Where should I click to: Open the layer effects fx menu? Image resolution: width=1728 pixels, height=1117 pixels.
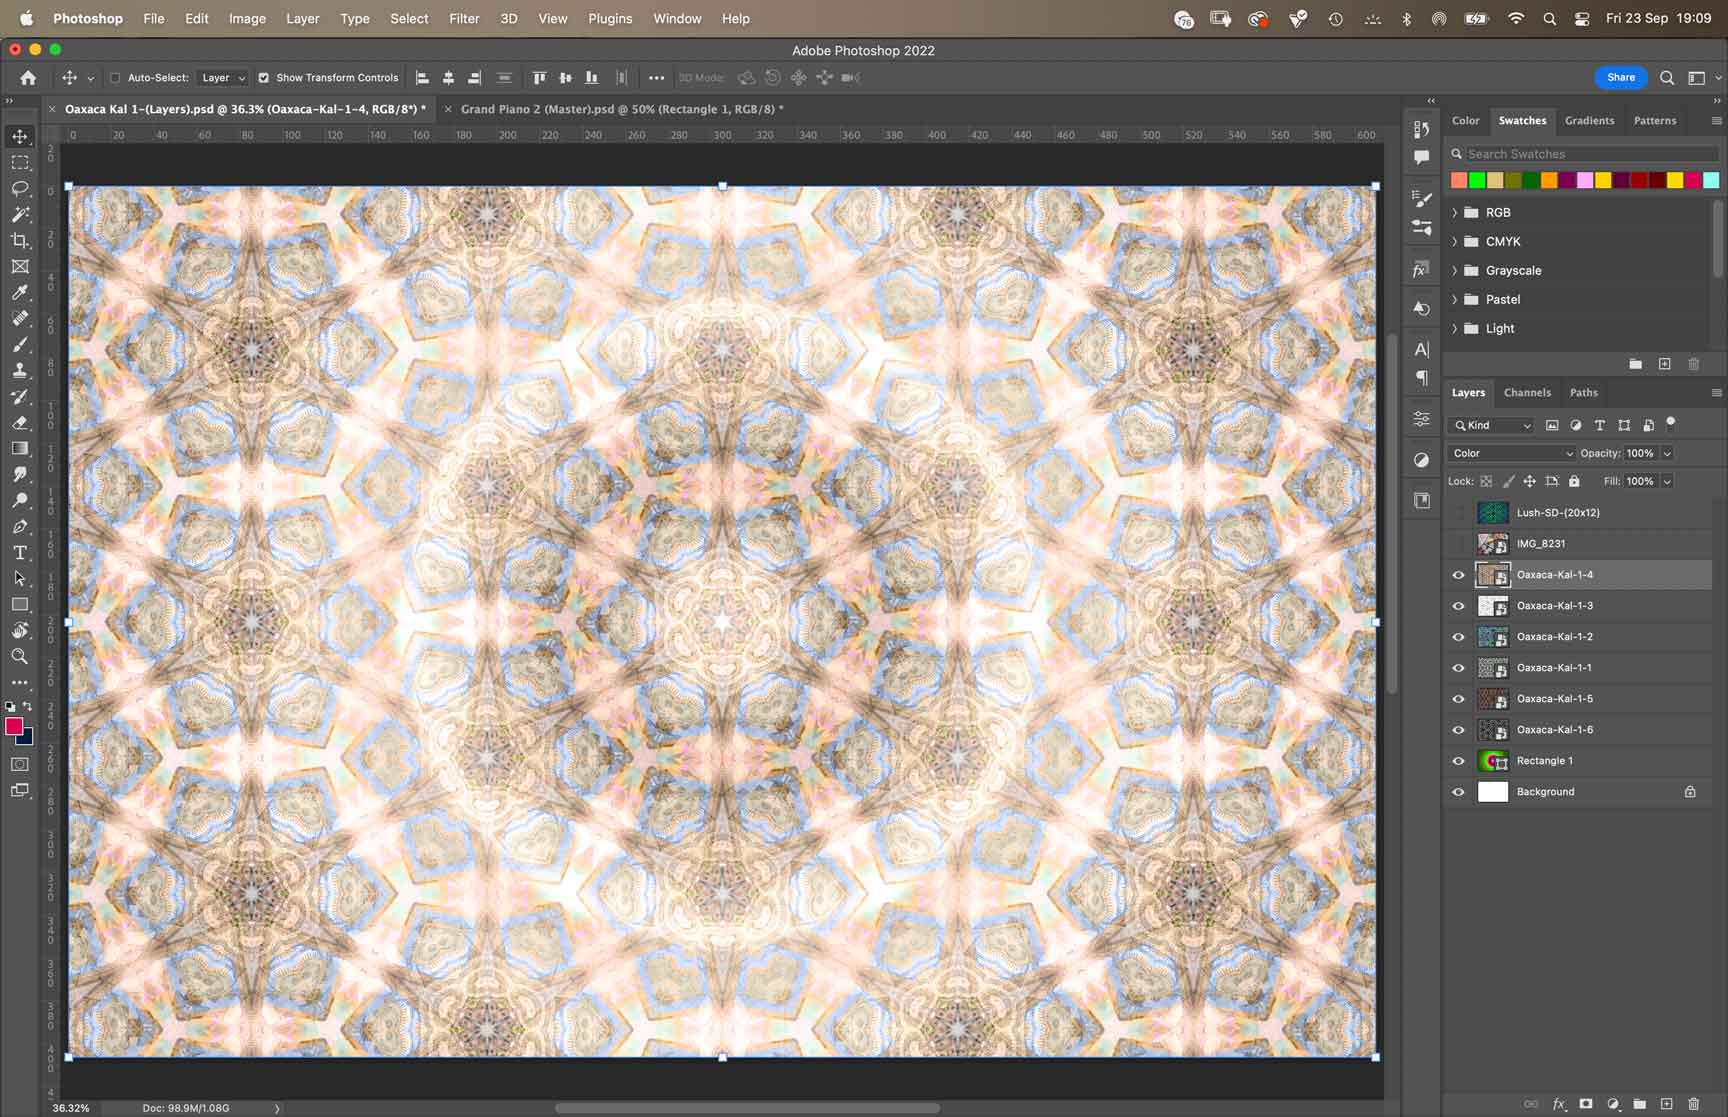click(1558, 1104)
